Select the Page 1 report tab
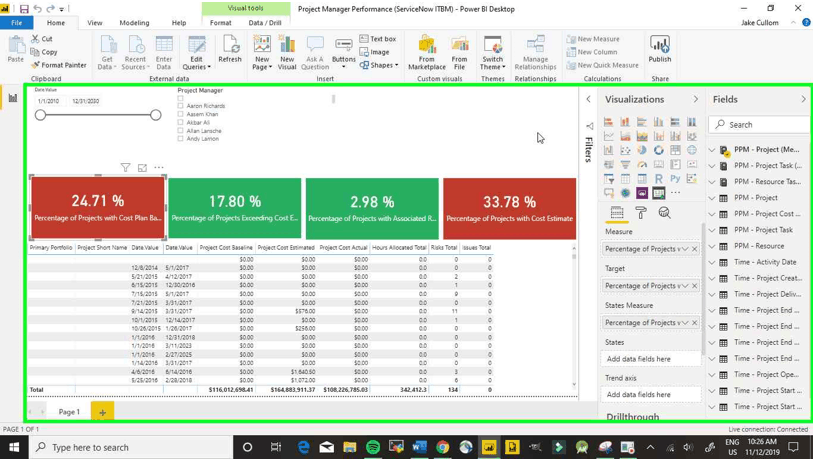 click(x=69, y=412)
